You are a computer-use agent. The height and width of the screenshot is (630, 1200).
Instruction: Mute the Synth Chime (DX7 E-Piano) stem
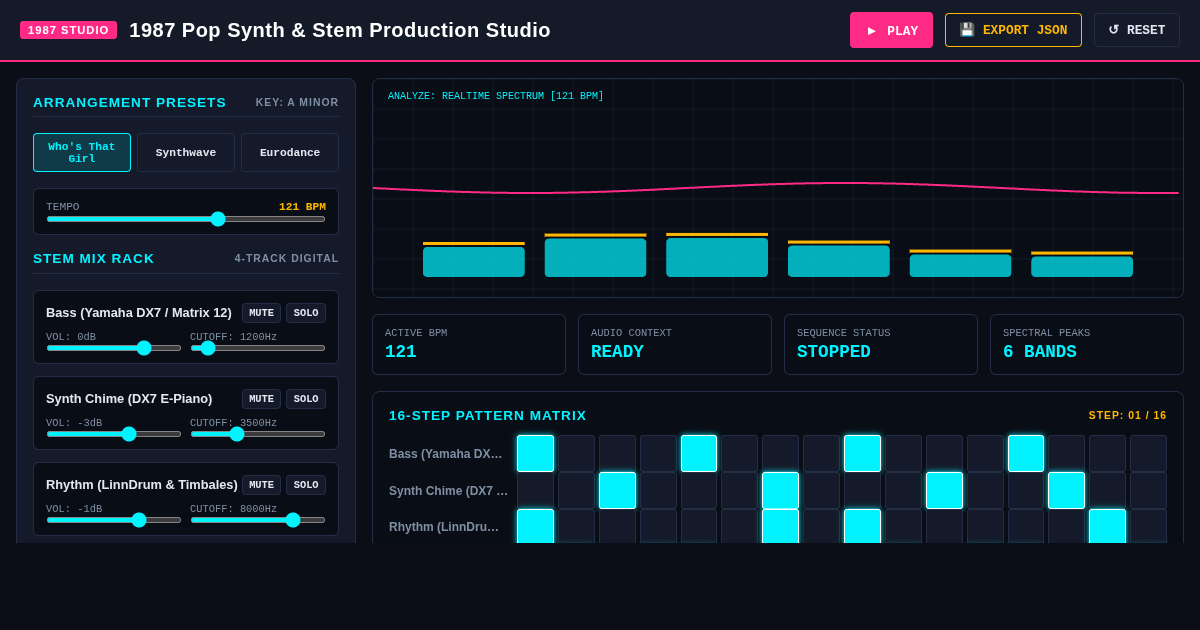click(261, 399)
